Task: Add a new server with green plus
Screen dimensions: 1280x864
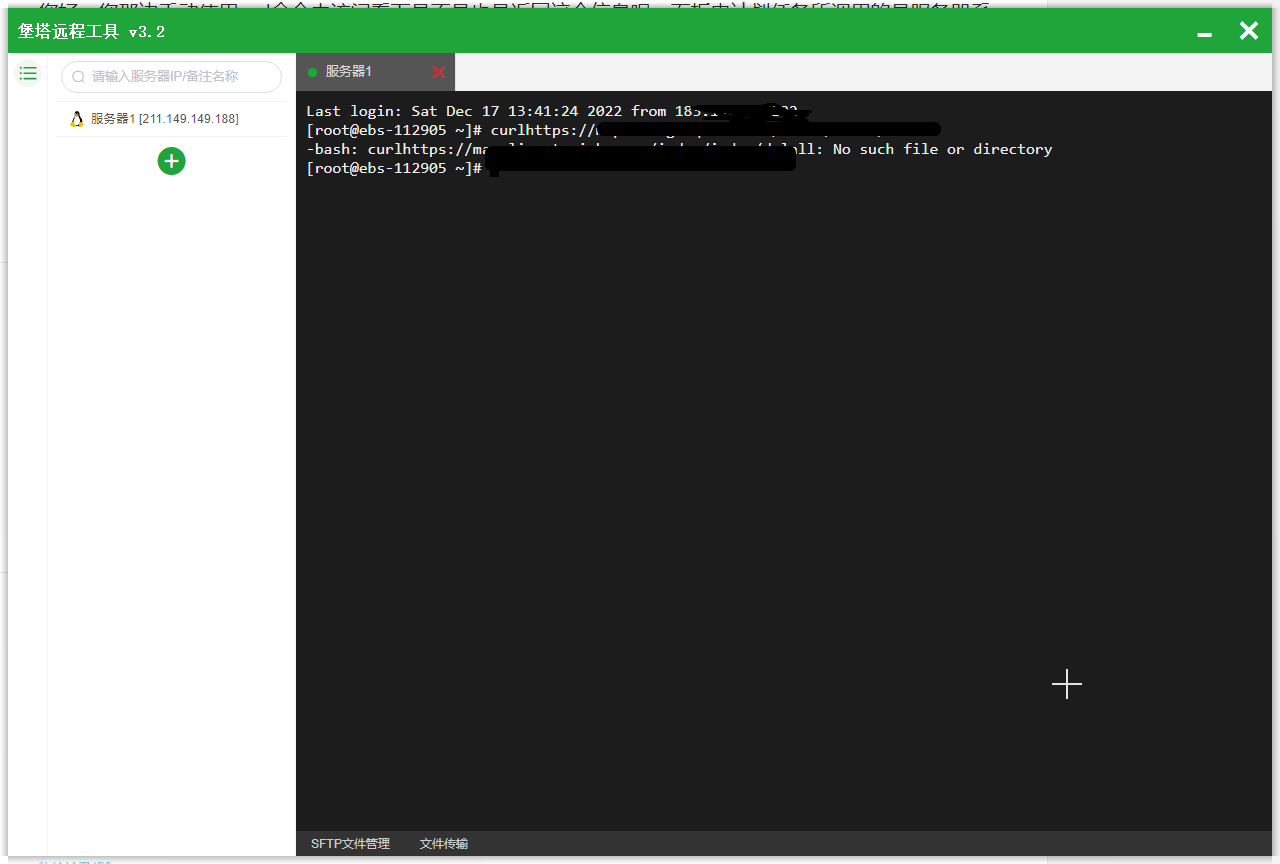Action: [x=171, y=161]
